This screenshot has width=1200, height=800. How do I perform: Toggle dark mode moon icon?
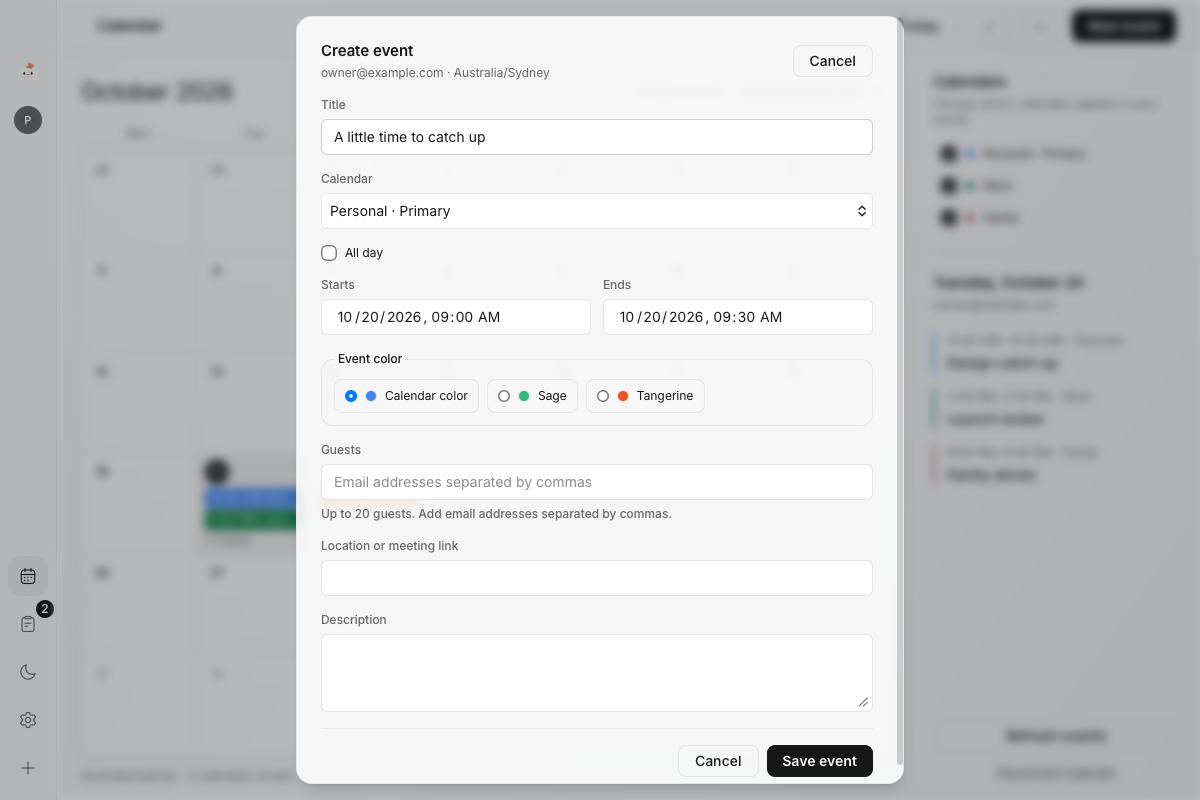click(x=28, y=672)
